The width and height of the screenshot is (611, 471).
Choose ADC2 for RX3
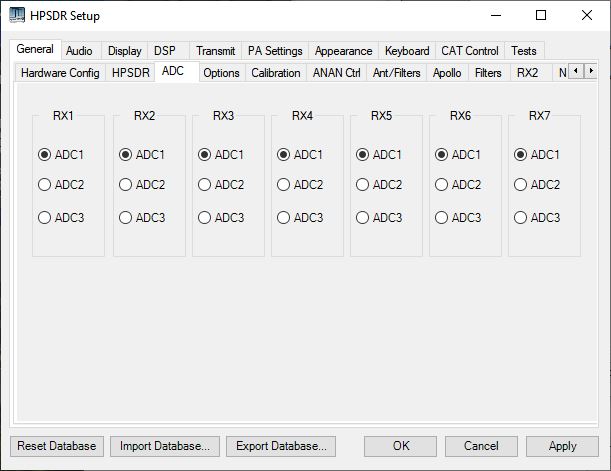[204, 184]
